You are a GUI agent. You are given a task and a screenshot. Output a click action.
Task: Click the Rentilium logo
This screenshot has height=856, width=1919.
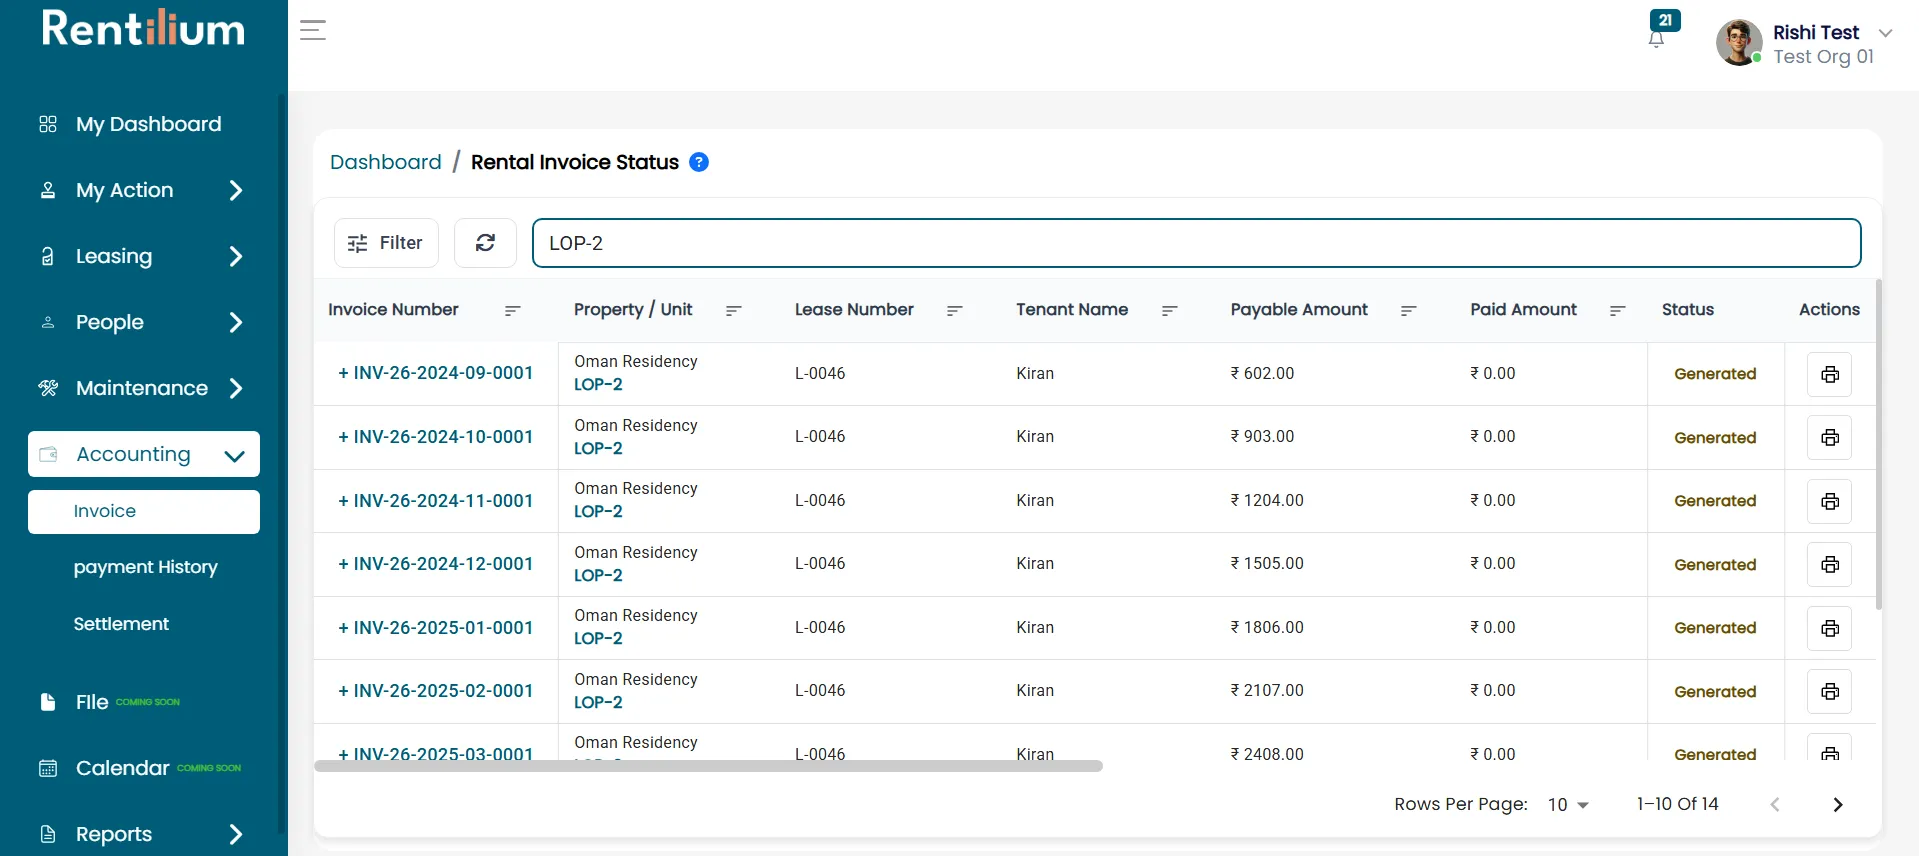tap(143, 29)
